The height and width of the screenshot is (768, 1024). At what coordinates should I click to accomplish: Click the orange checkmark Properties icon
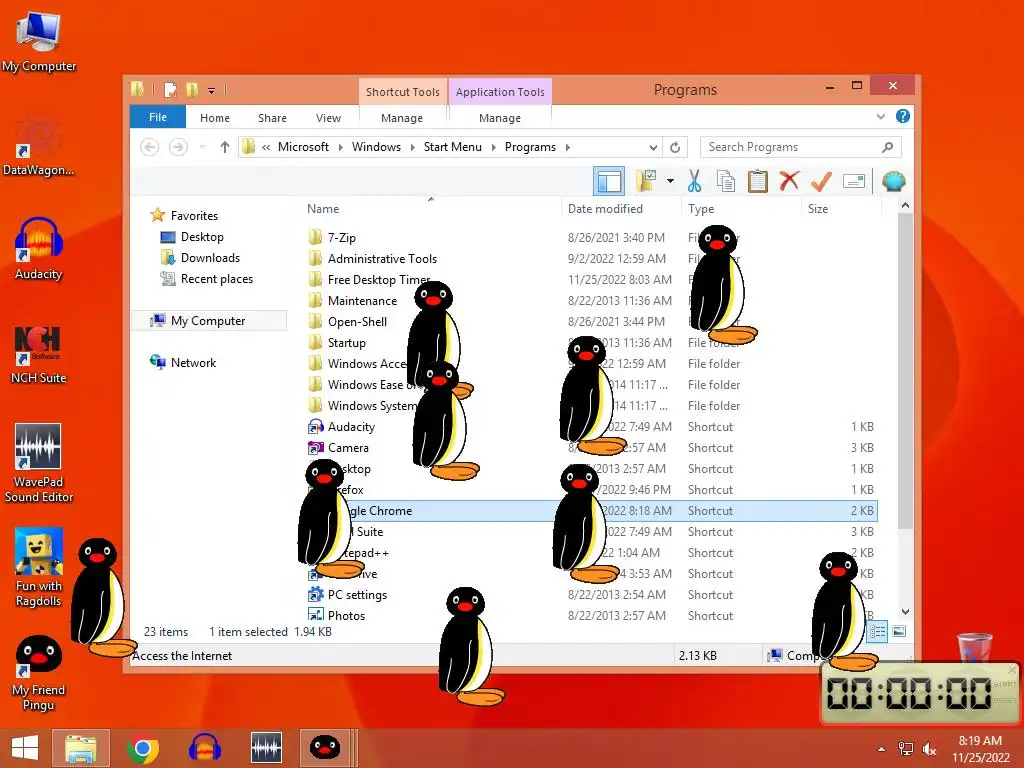coord(821,181)
